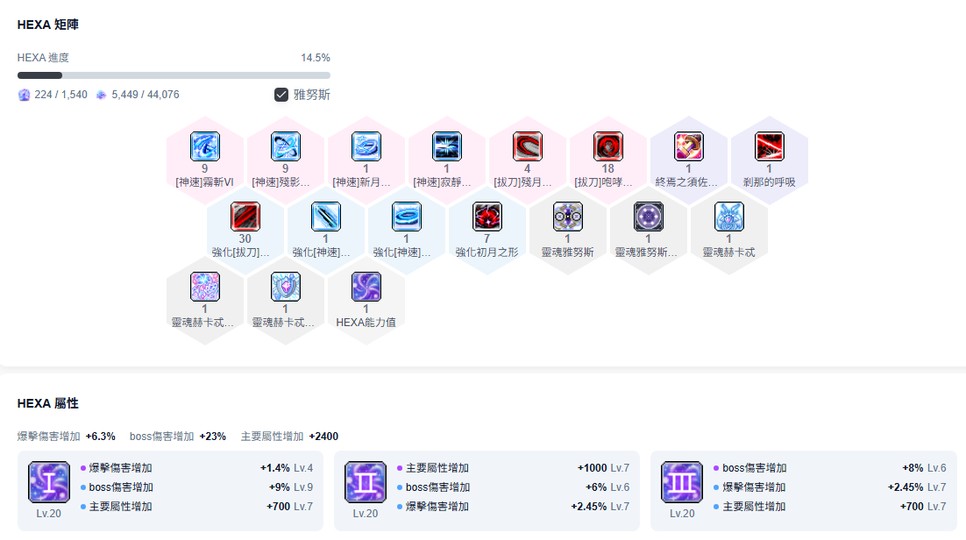Click the +8% Lv.6 boss row in core III
The image size is (966, 540).
pos(830,468)
